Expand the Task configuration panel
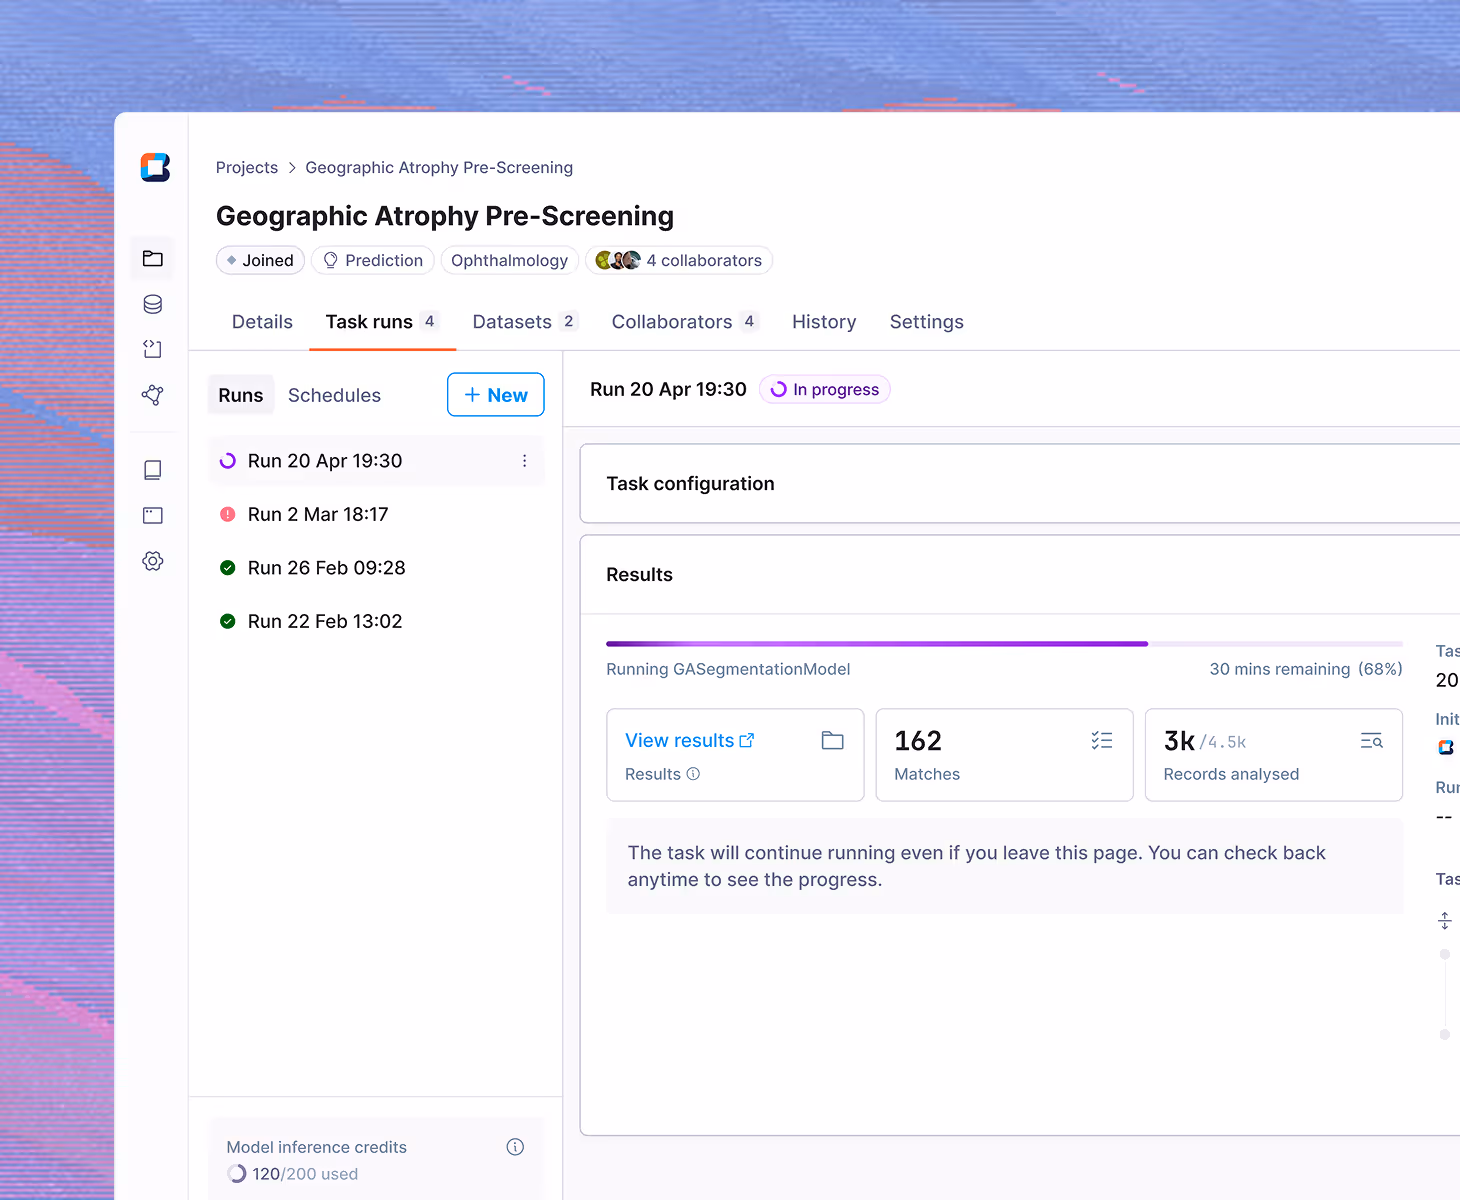The image size is (1460, 1200). 1020,484
